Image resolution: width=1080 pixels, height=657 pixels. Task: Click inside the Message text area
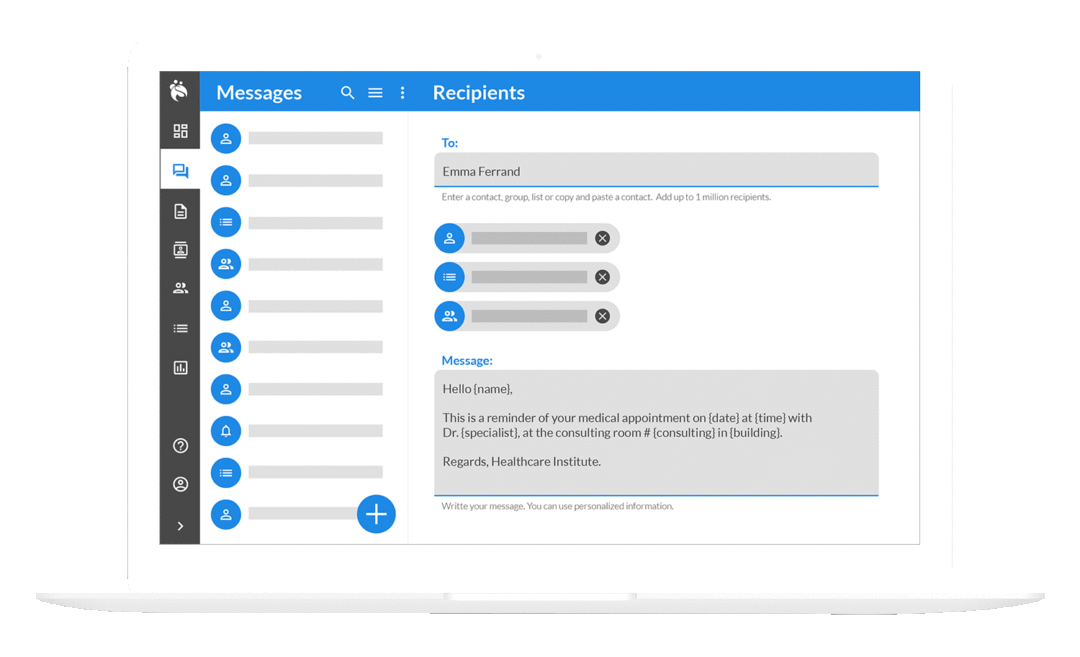coord(656,432)
